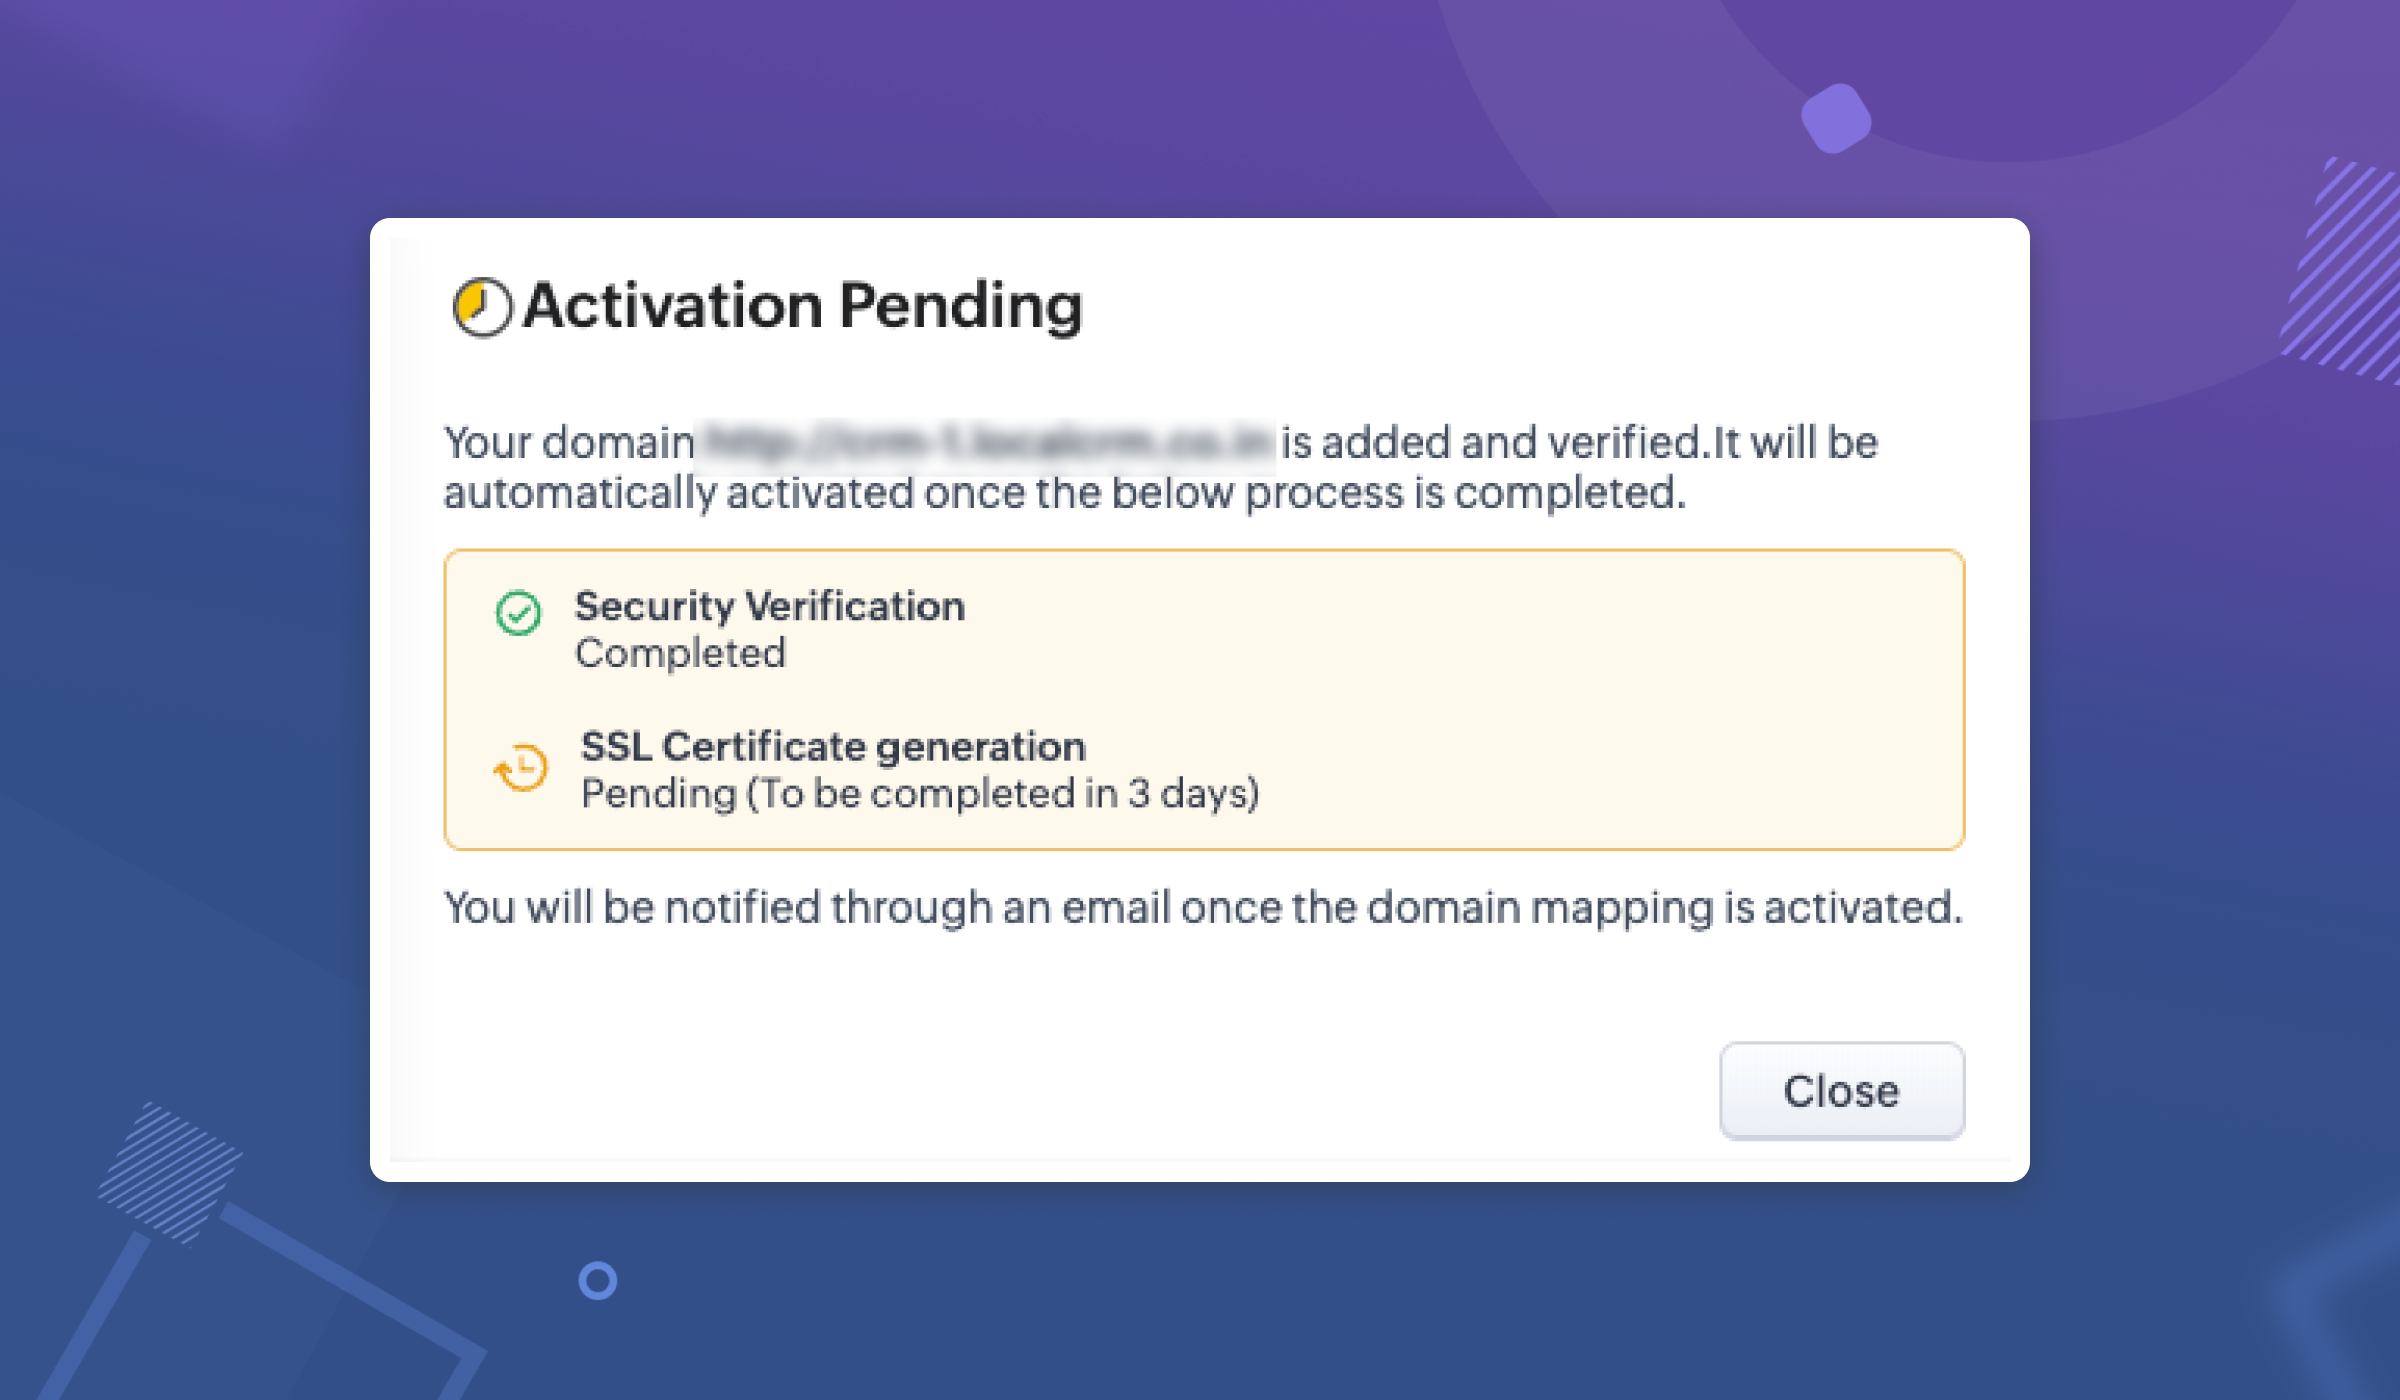Image resolution: width=2400 pixels, height=1400 pixels.
Task: Click the yellow clock icon beside the title
Action: (482, 307)
